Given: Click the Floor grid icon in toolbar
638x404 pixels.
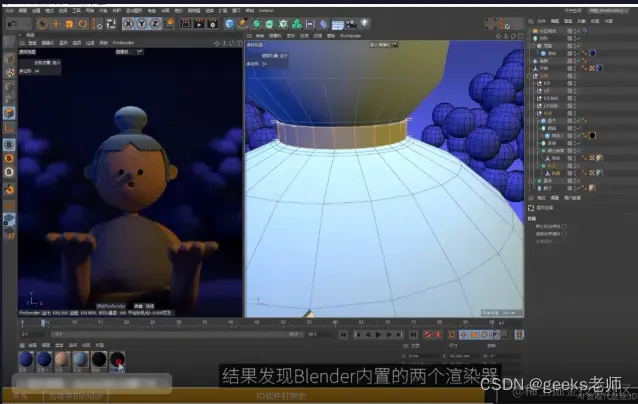Looking at the screenshot, I should click(x=337, y=24).
